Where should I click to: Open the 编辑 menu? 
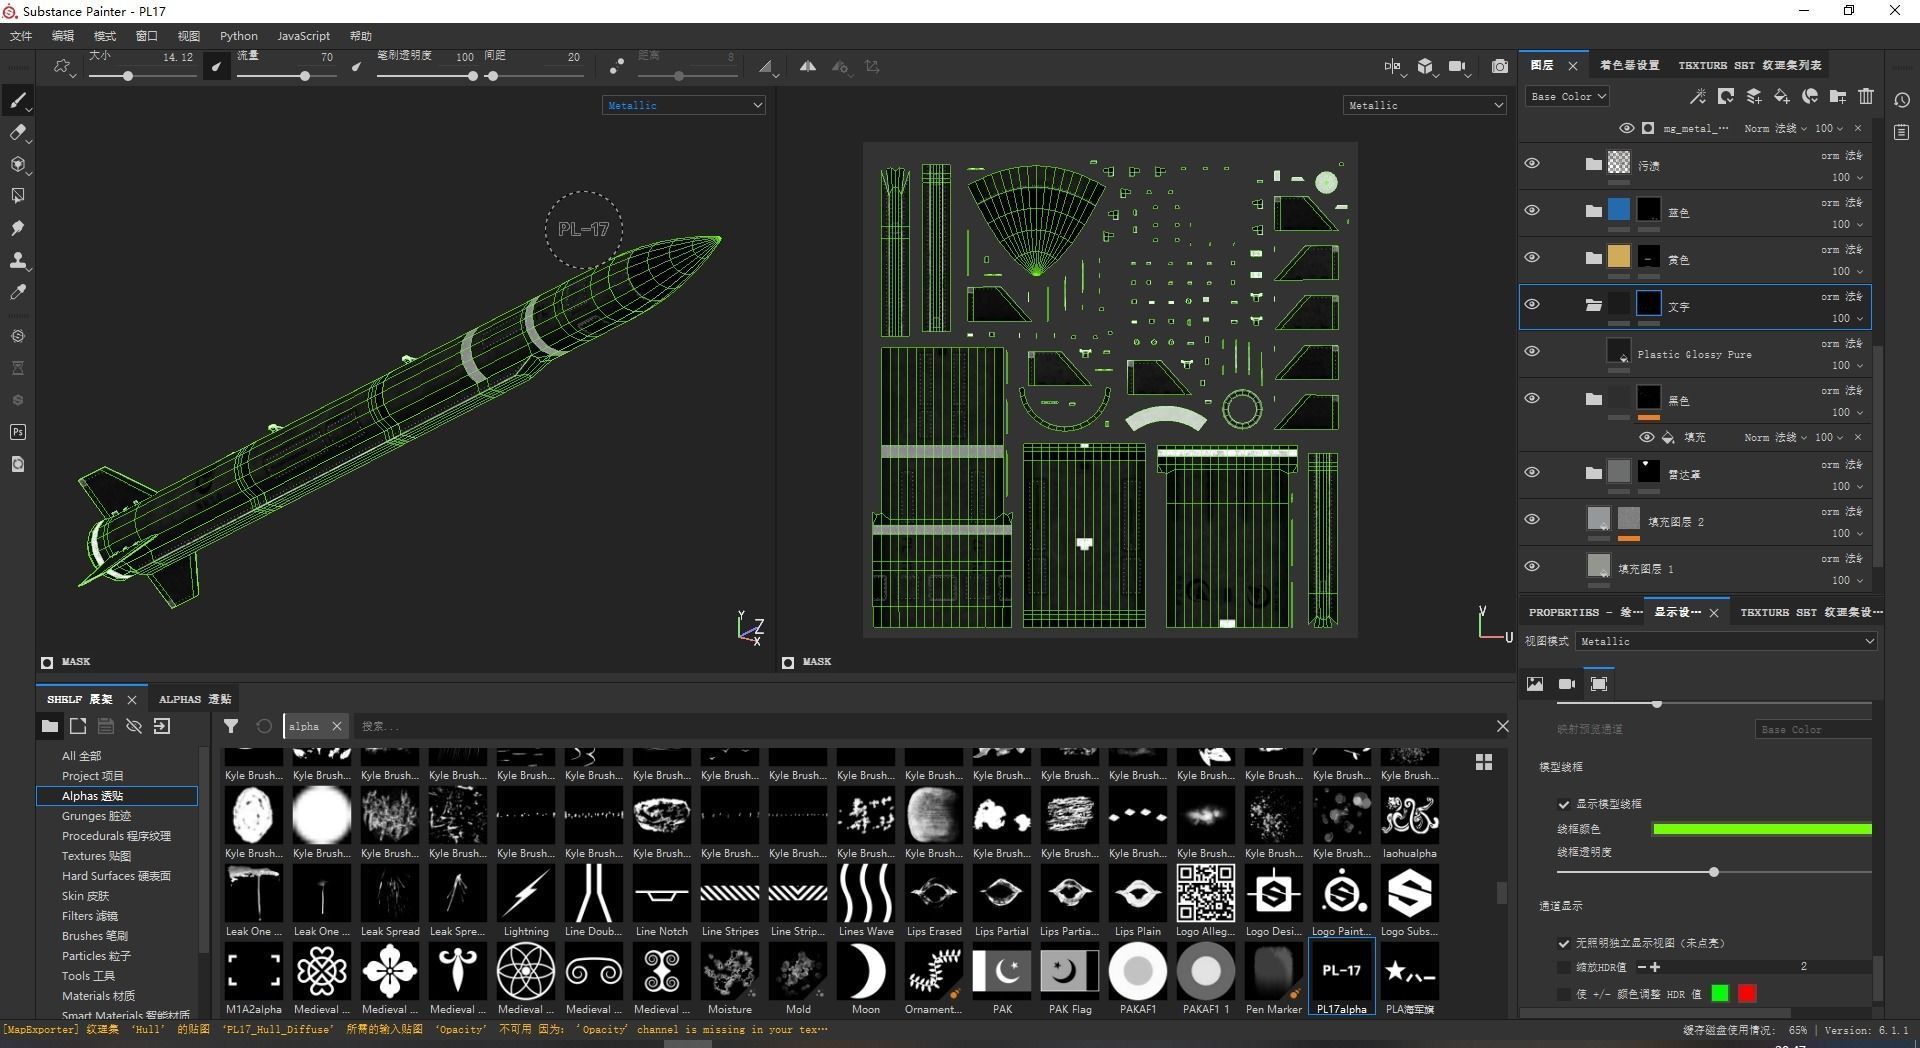click(63, 36)
